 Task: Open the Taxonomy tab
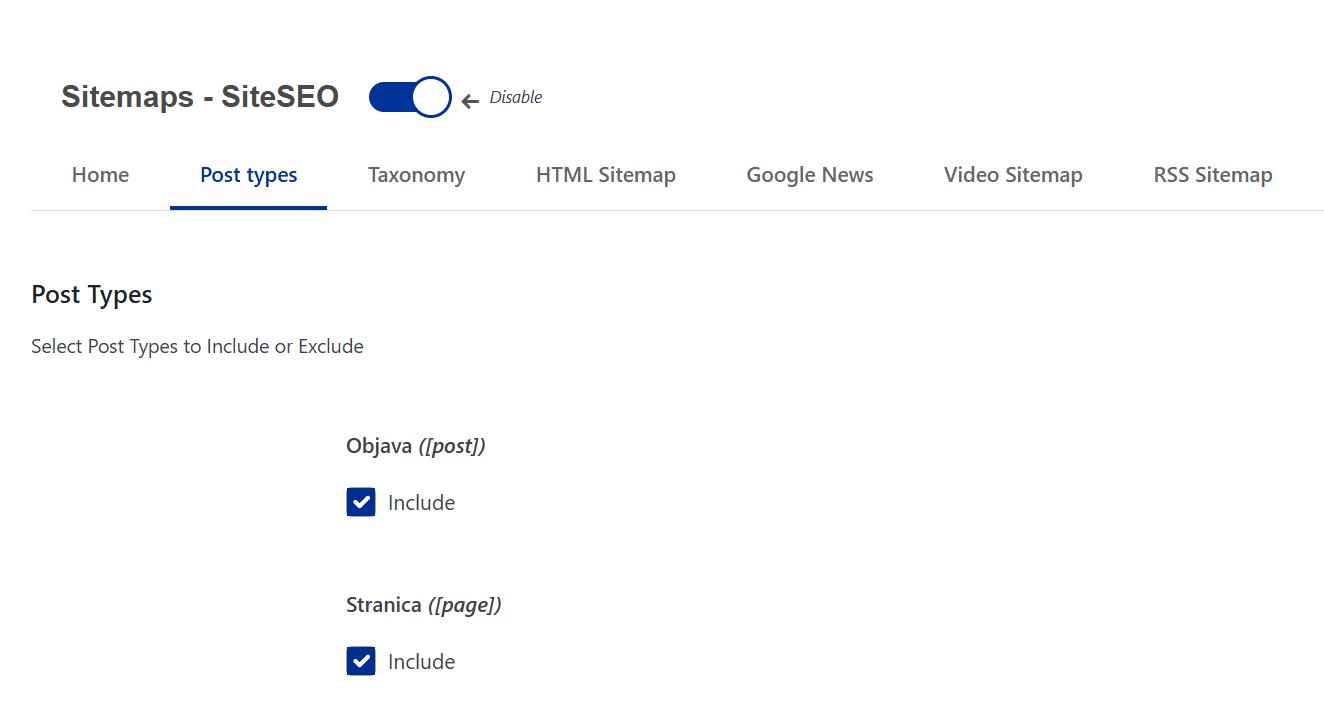coord(416,174)
